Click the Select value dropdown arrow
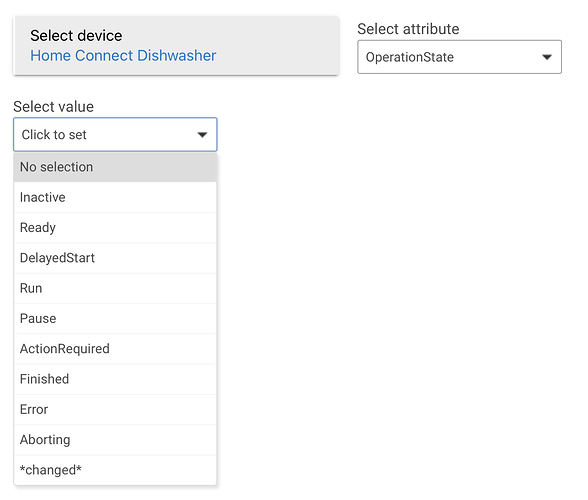588x500 pixels. (x=202, y=135)
